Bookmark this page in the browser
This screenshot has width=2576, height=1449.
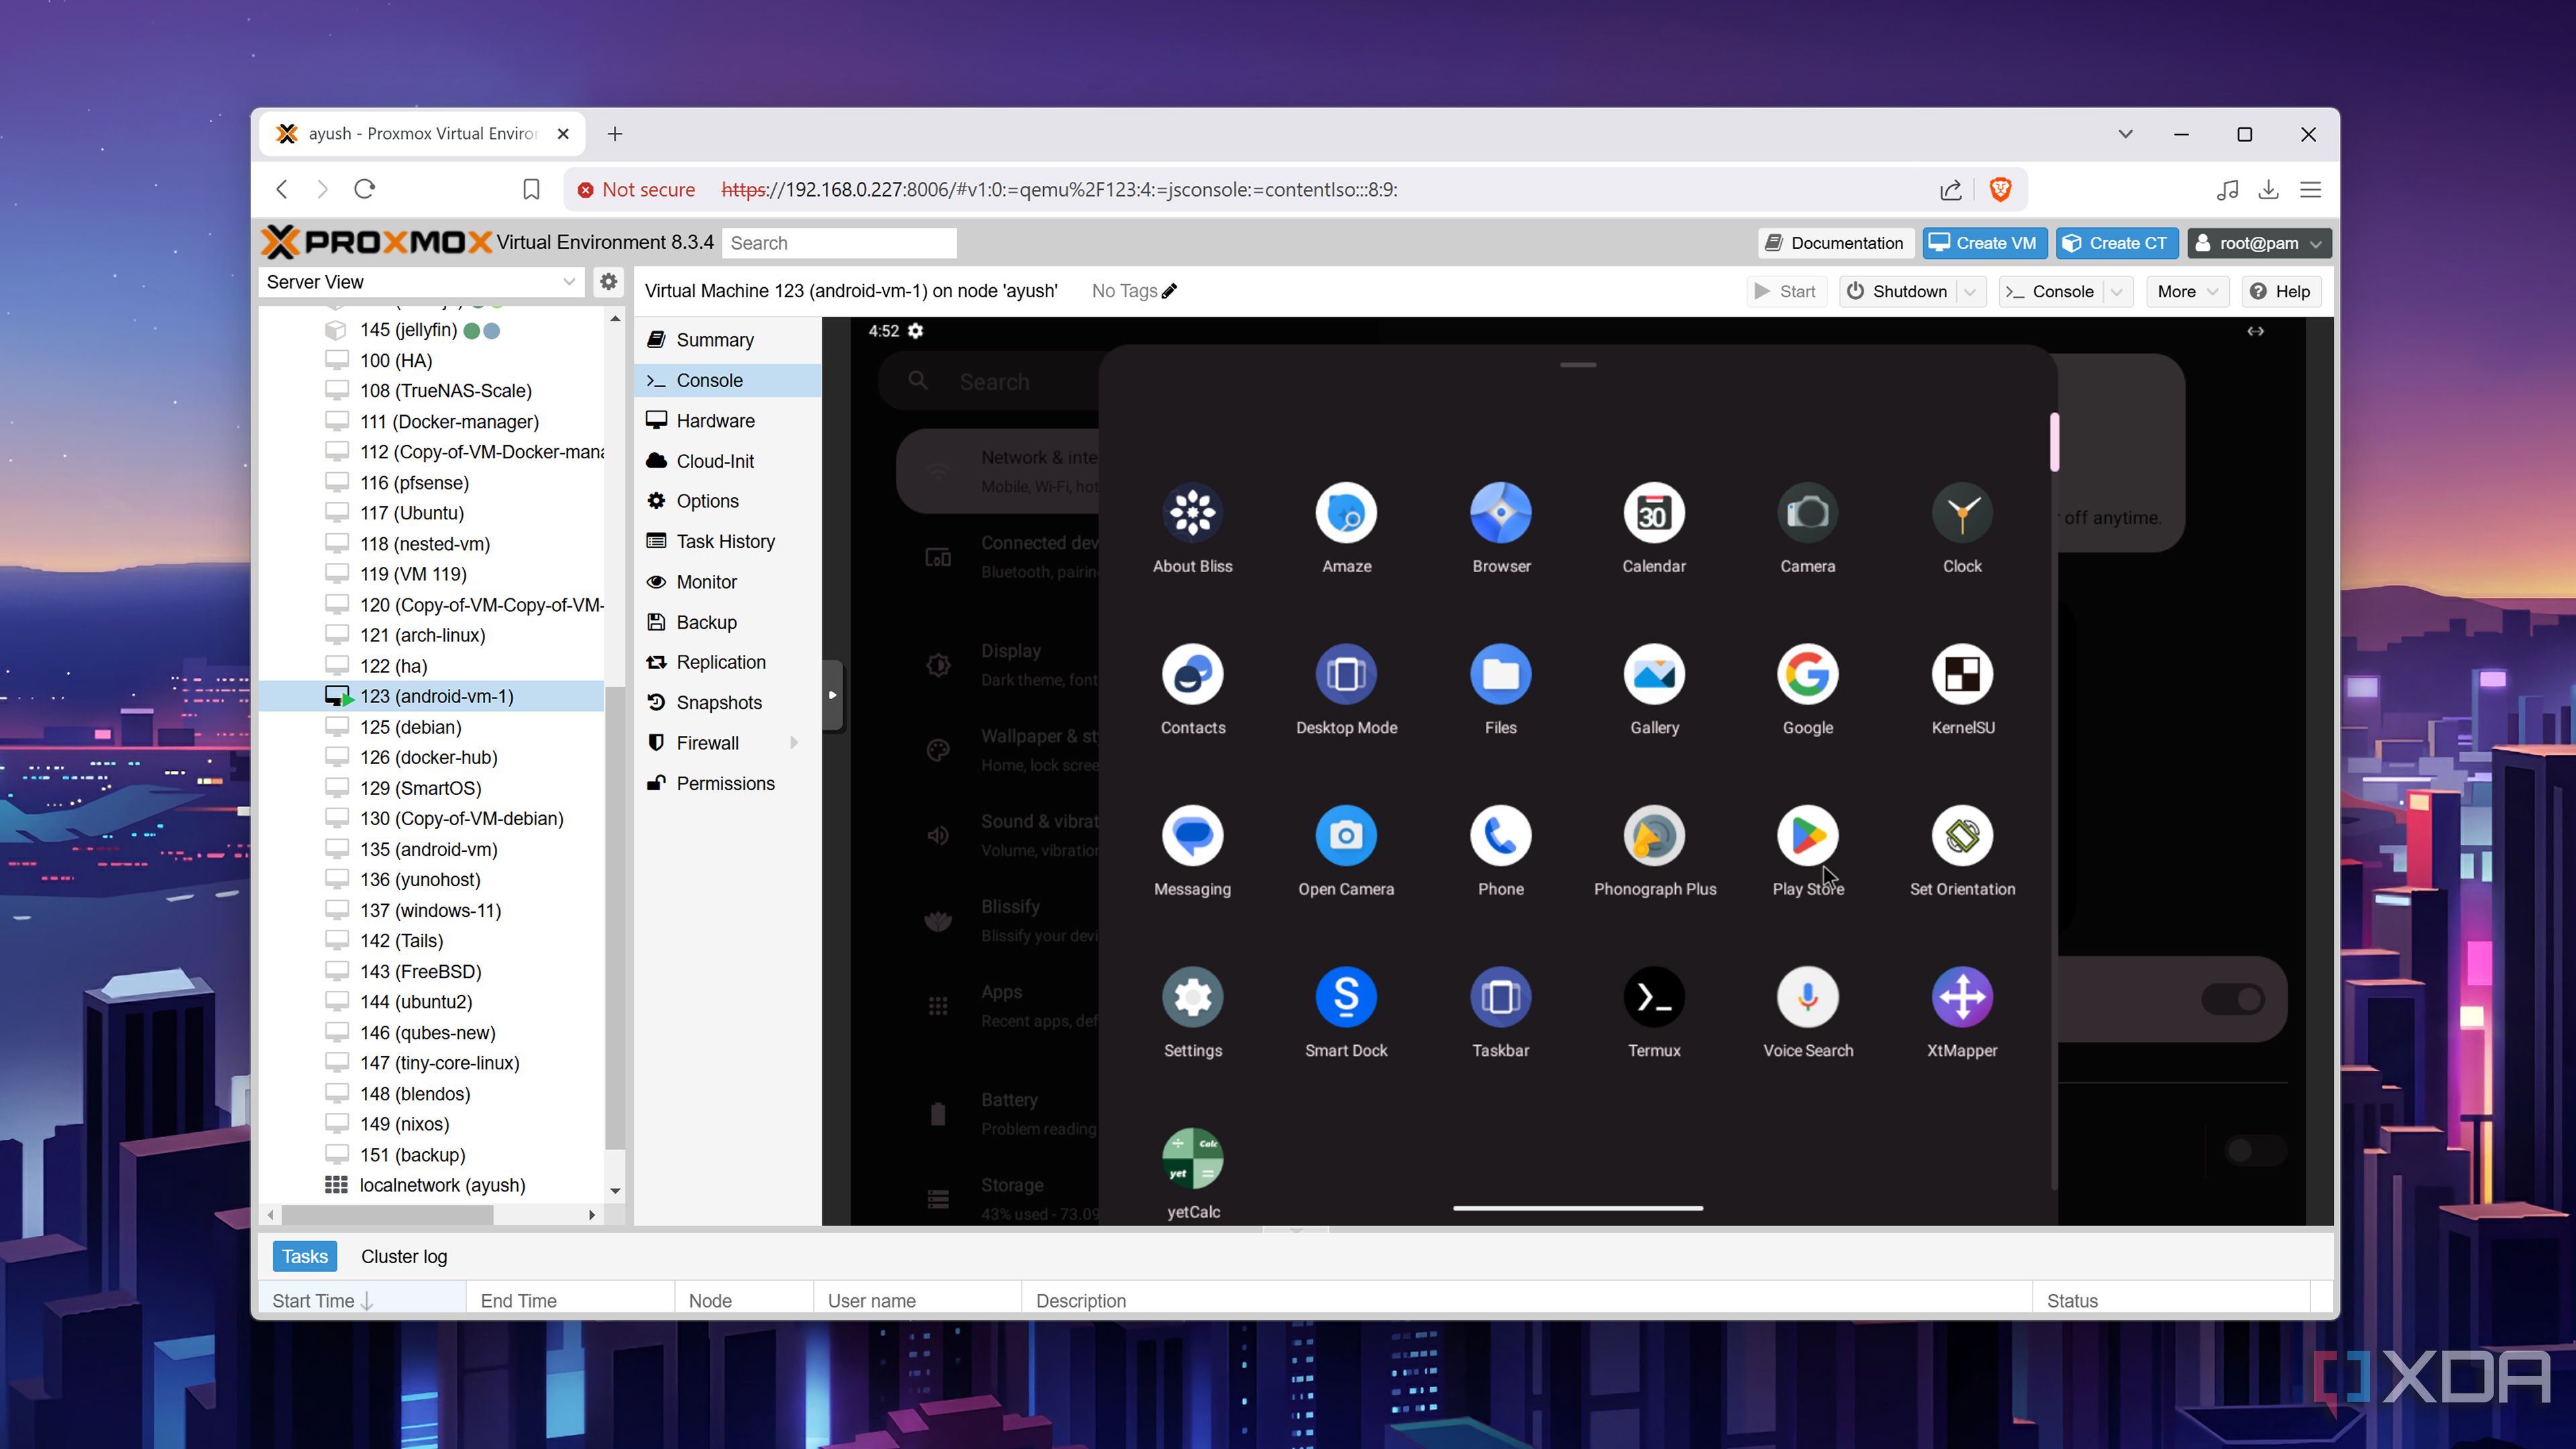[531, 189]
